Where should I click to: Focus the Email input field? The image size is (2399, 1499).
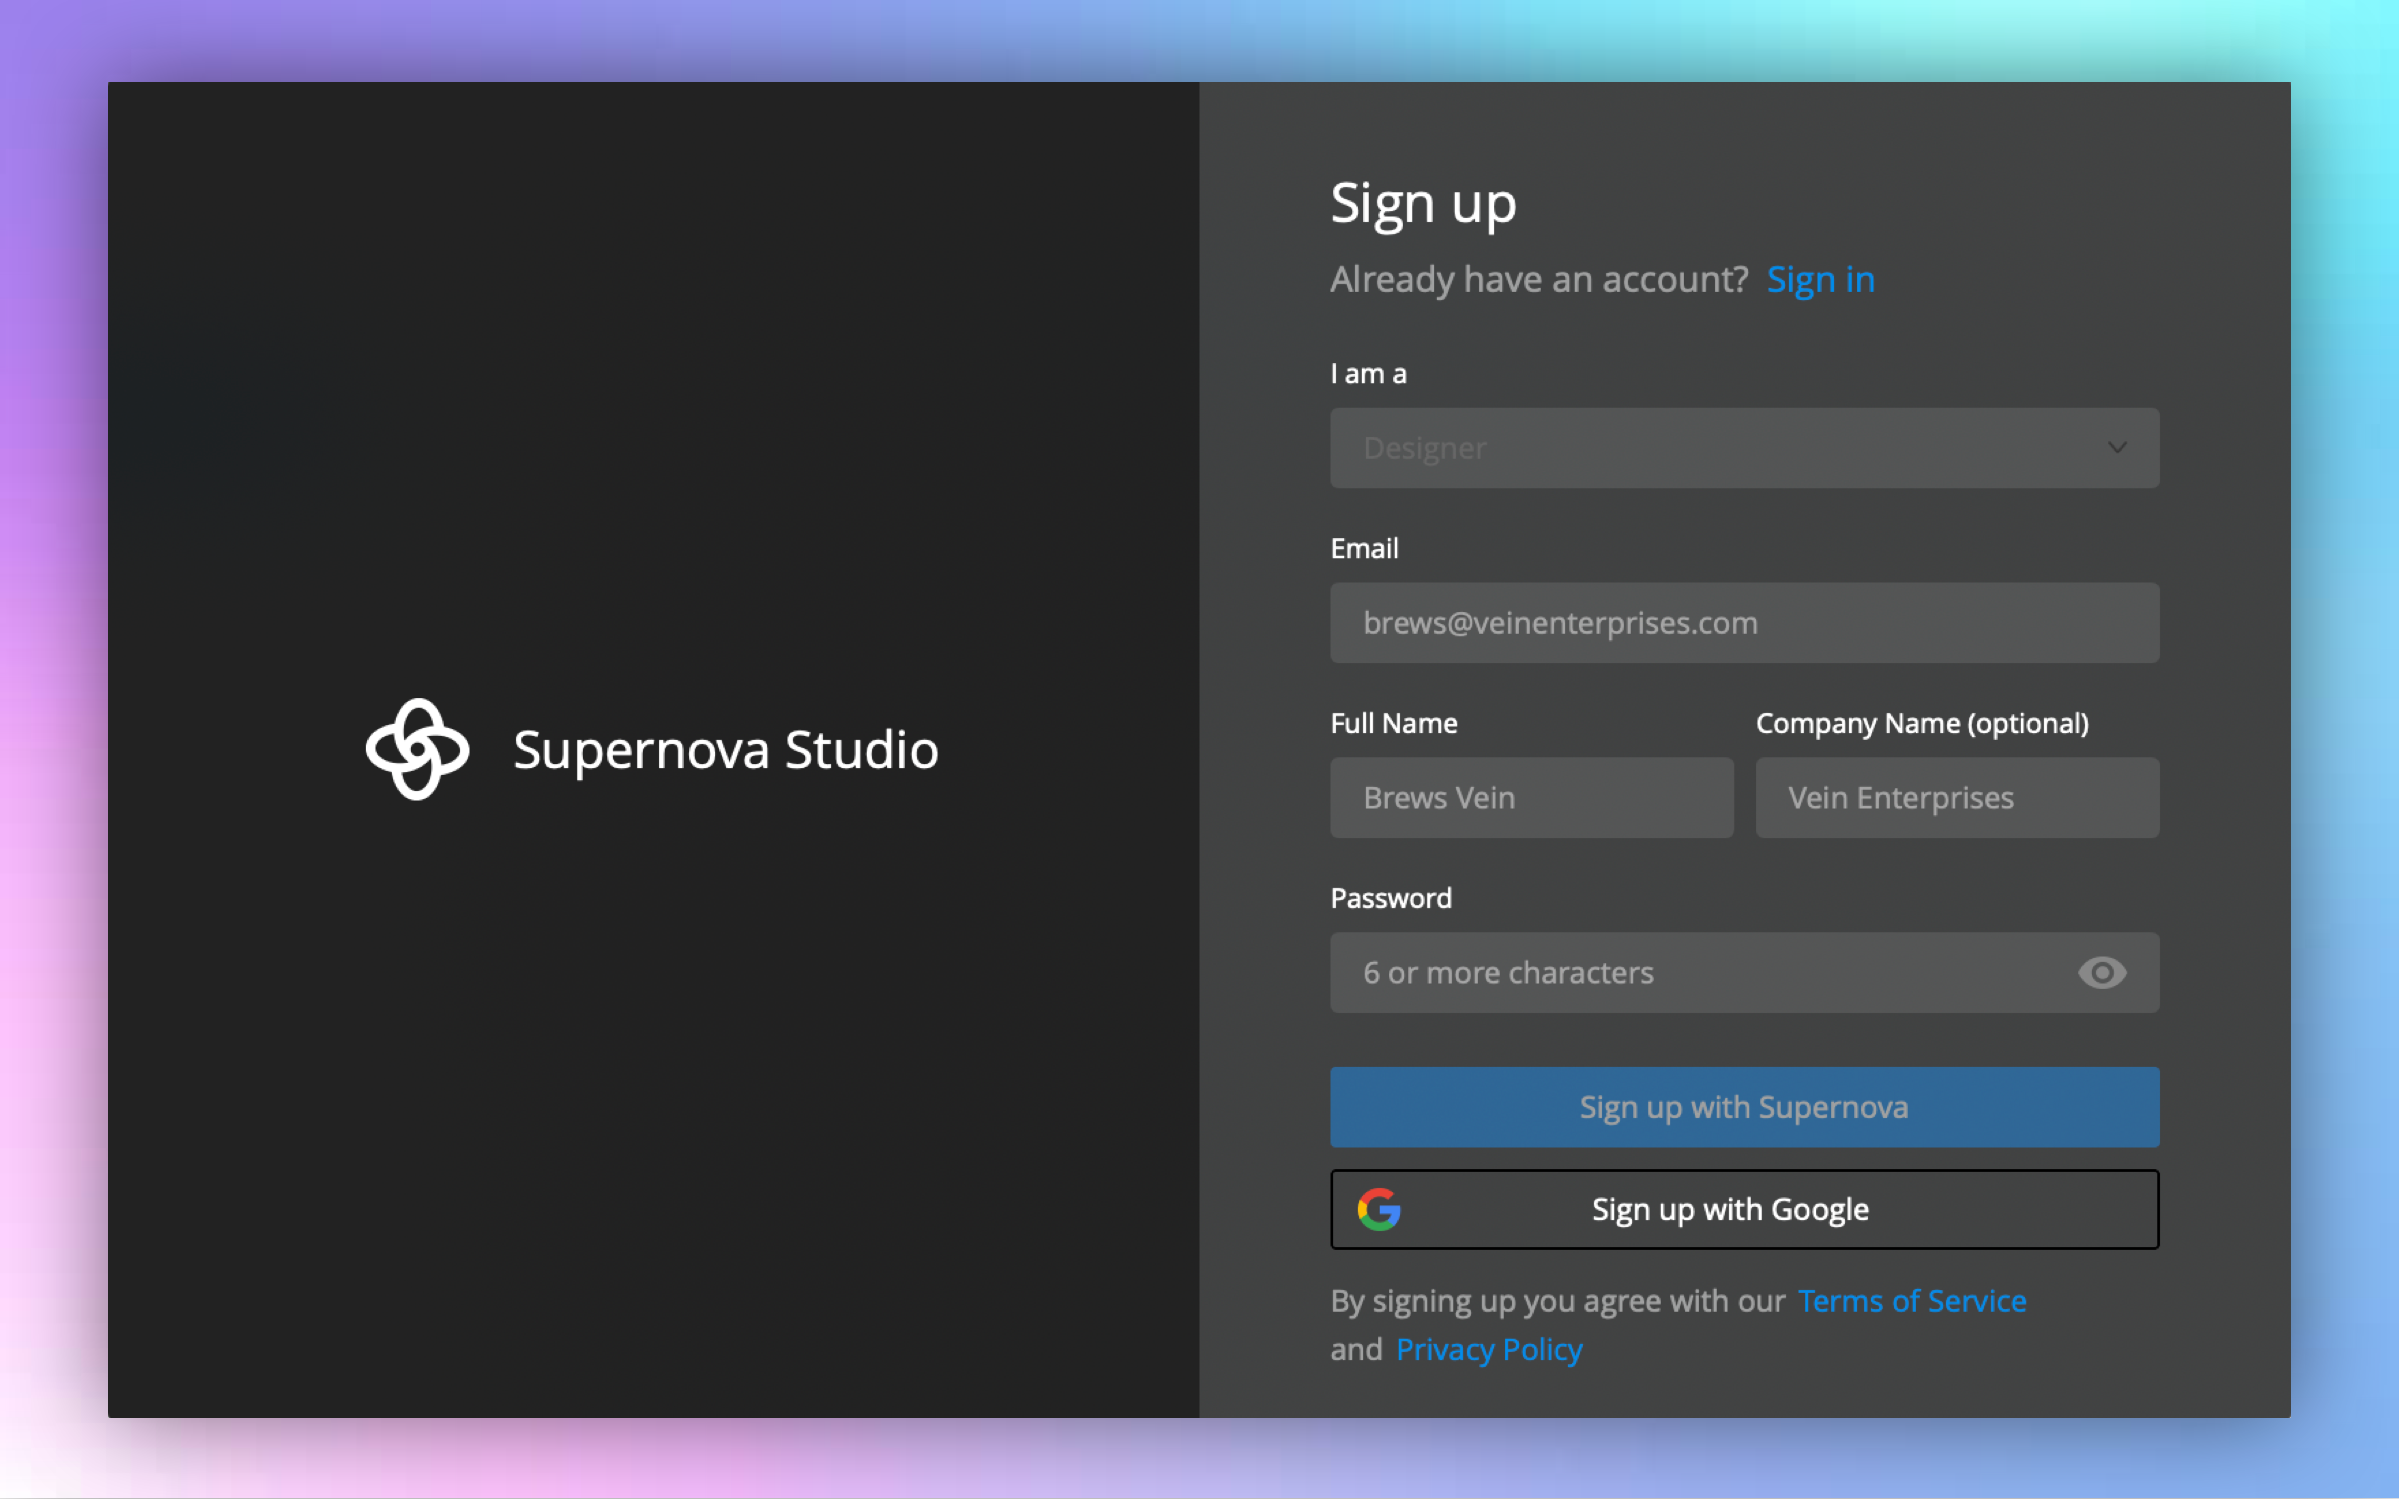pos(1743,622)
